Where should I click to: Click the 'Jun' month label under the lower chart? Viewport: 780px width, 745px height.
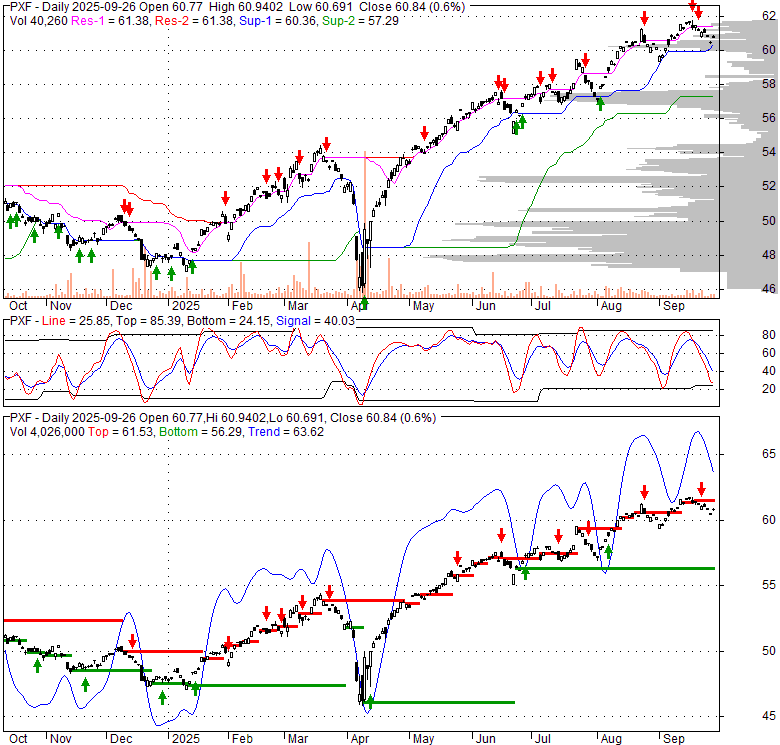click(485, 739)
